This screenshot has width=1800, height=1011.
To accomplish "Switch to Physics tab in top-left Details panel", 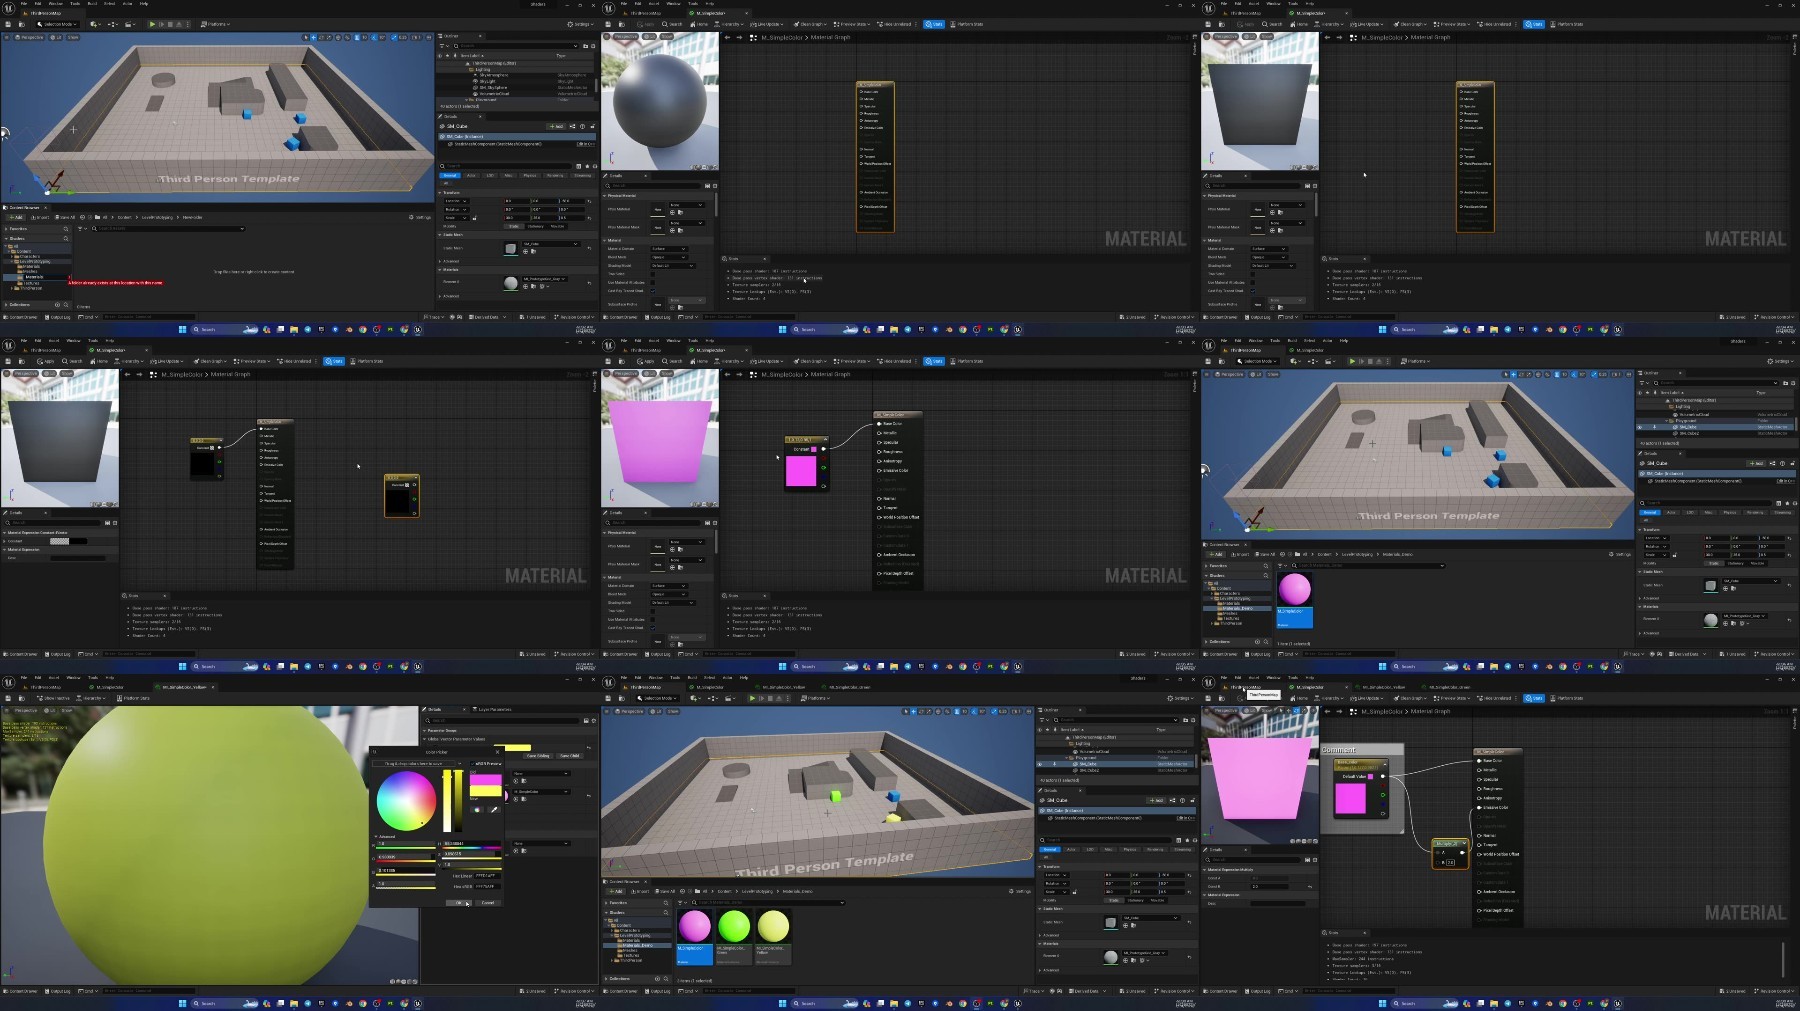I will [x=530, y=176].
